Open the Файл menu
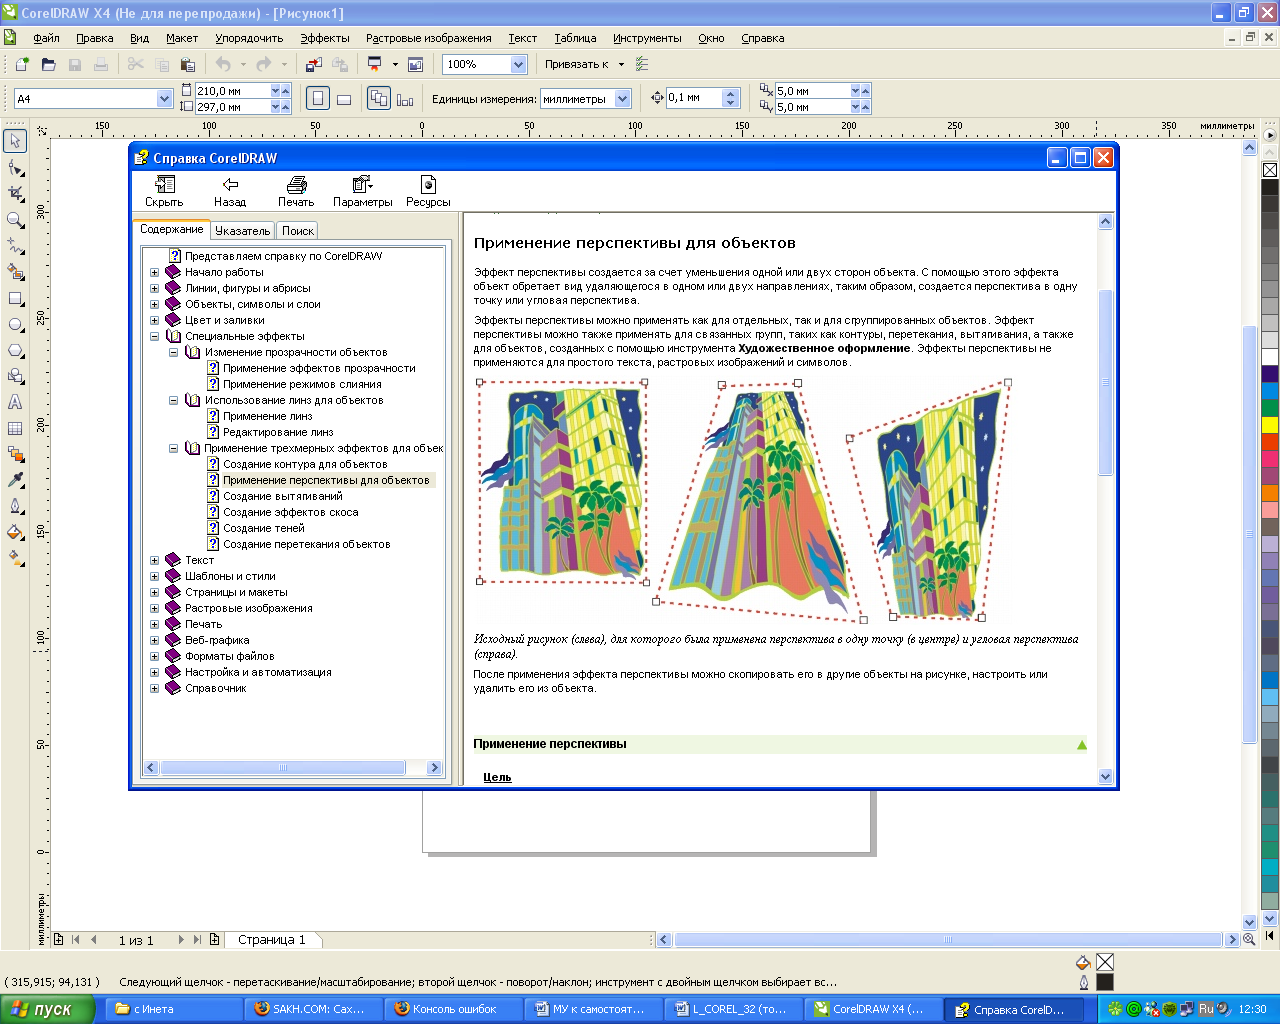This screenshot has height=1024, width=1280. tap(46, 38)
